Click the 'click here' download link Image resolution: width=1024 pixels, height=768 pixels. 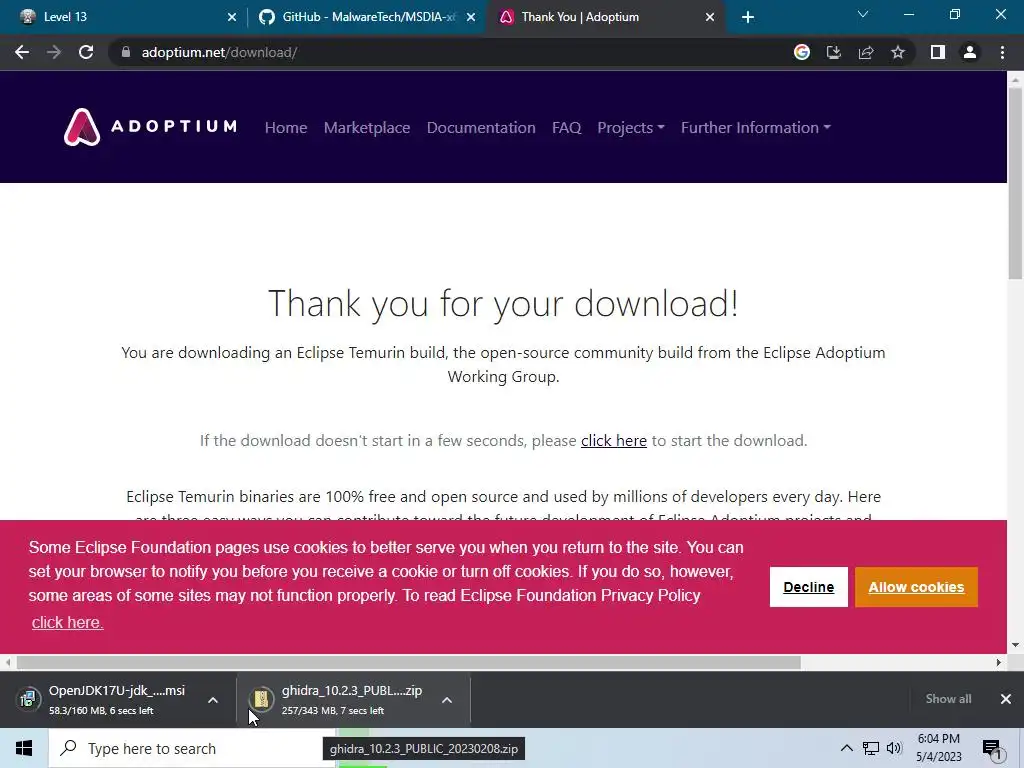(614, 441)
